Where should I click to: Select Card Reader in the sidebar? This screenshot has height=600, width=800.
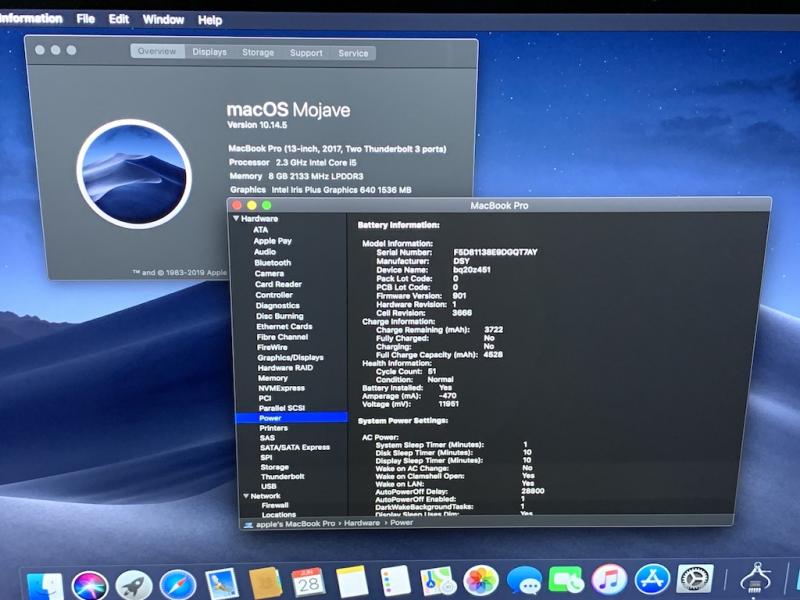(x=278, y=284)
